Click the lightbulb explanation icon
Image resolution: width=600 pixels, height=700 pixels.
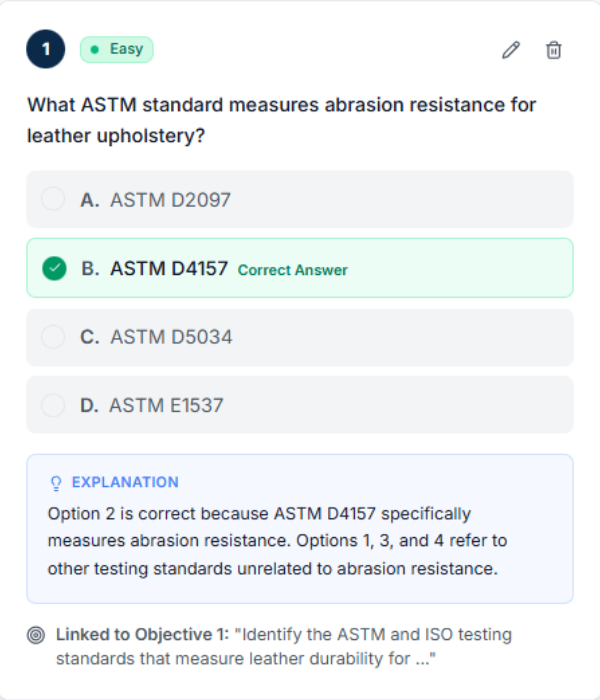56,483
